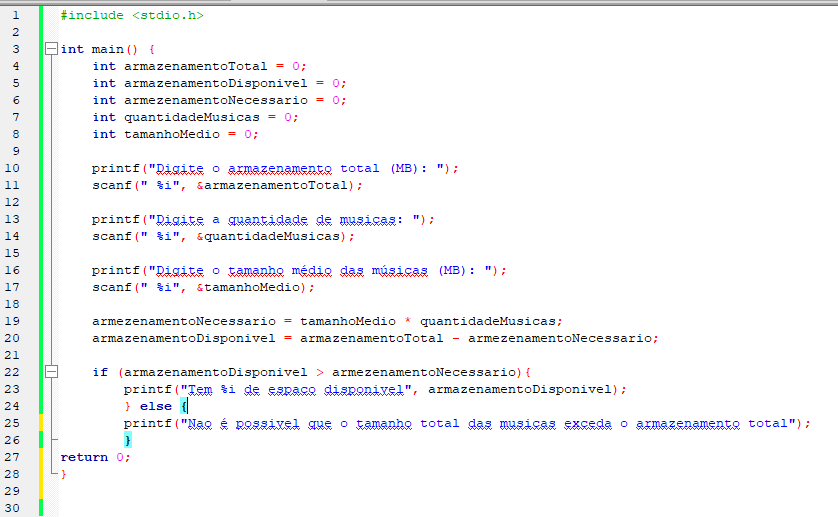The height and width of the screenshot is (517, 838).
Task: Click printf 'Digite o tamanho médio' line
Action: tap(299, 271)
